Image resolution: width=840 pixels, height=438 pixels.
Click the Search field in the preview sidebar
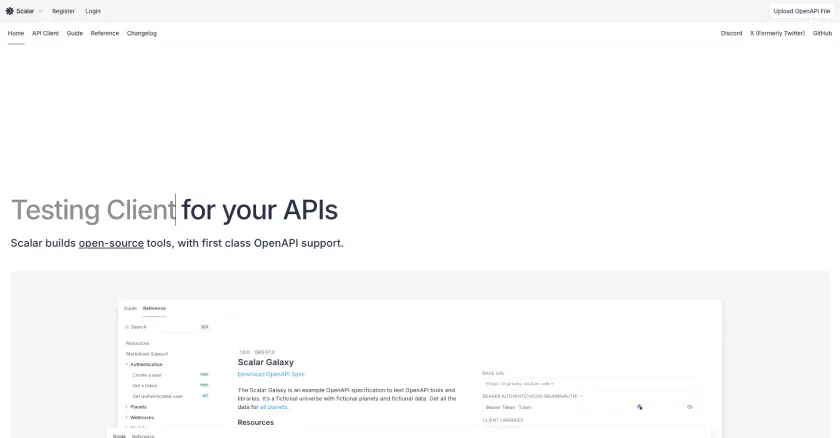pos(166,327)
